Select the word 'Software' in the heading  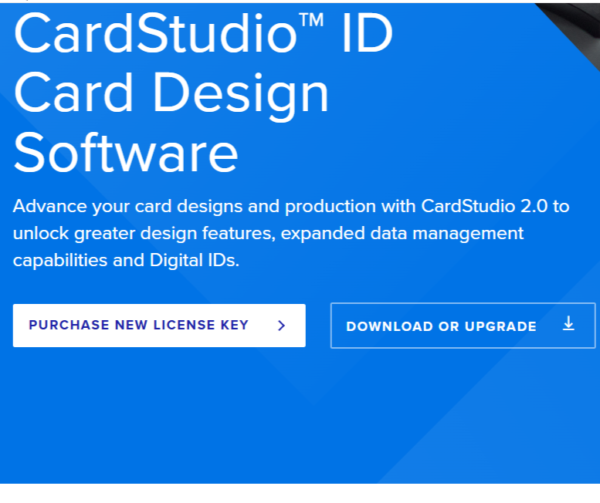[126, 153]
